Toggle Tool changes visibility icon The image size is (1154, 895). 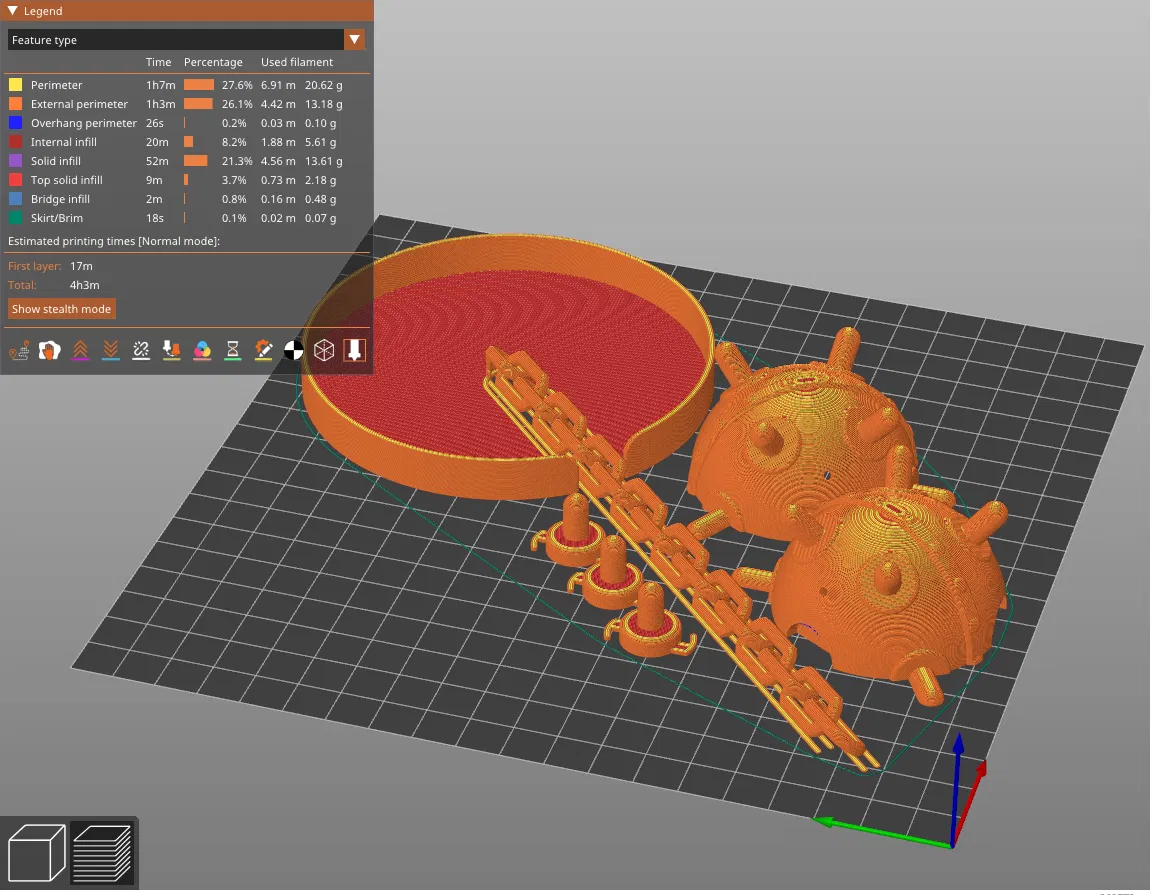(171, 350)
